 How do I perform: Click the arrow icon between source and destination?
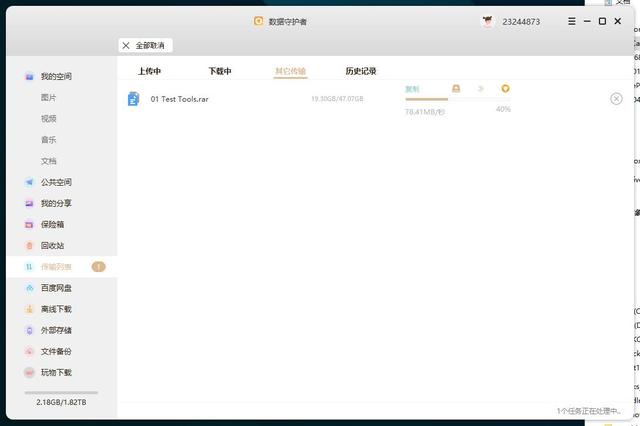tap(481, 89)
